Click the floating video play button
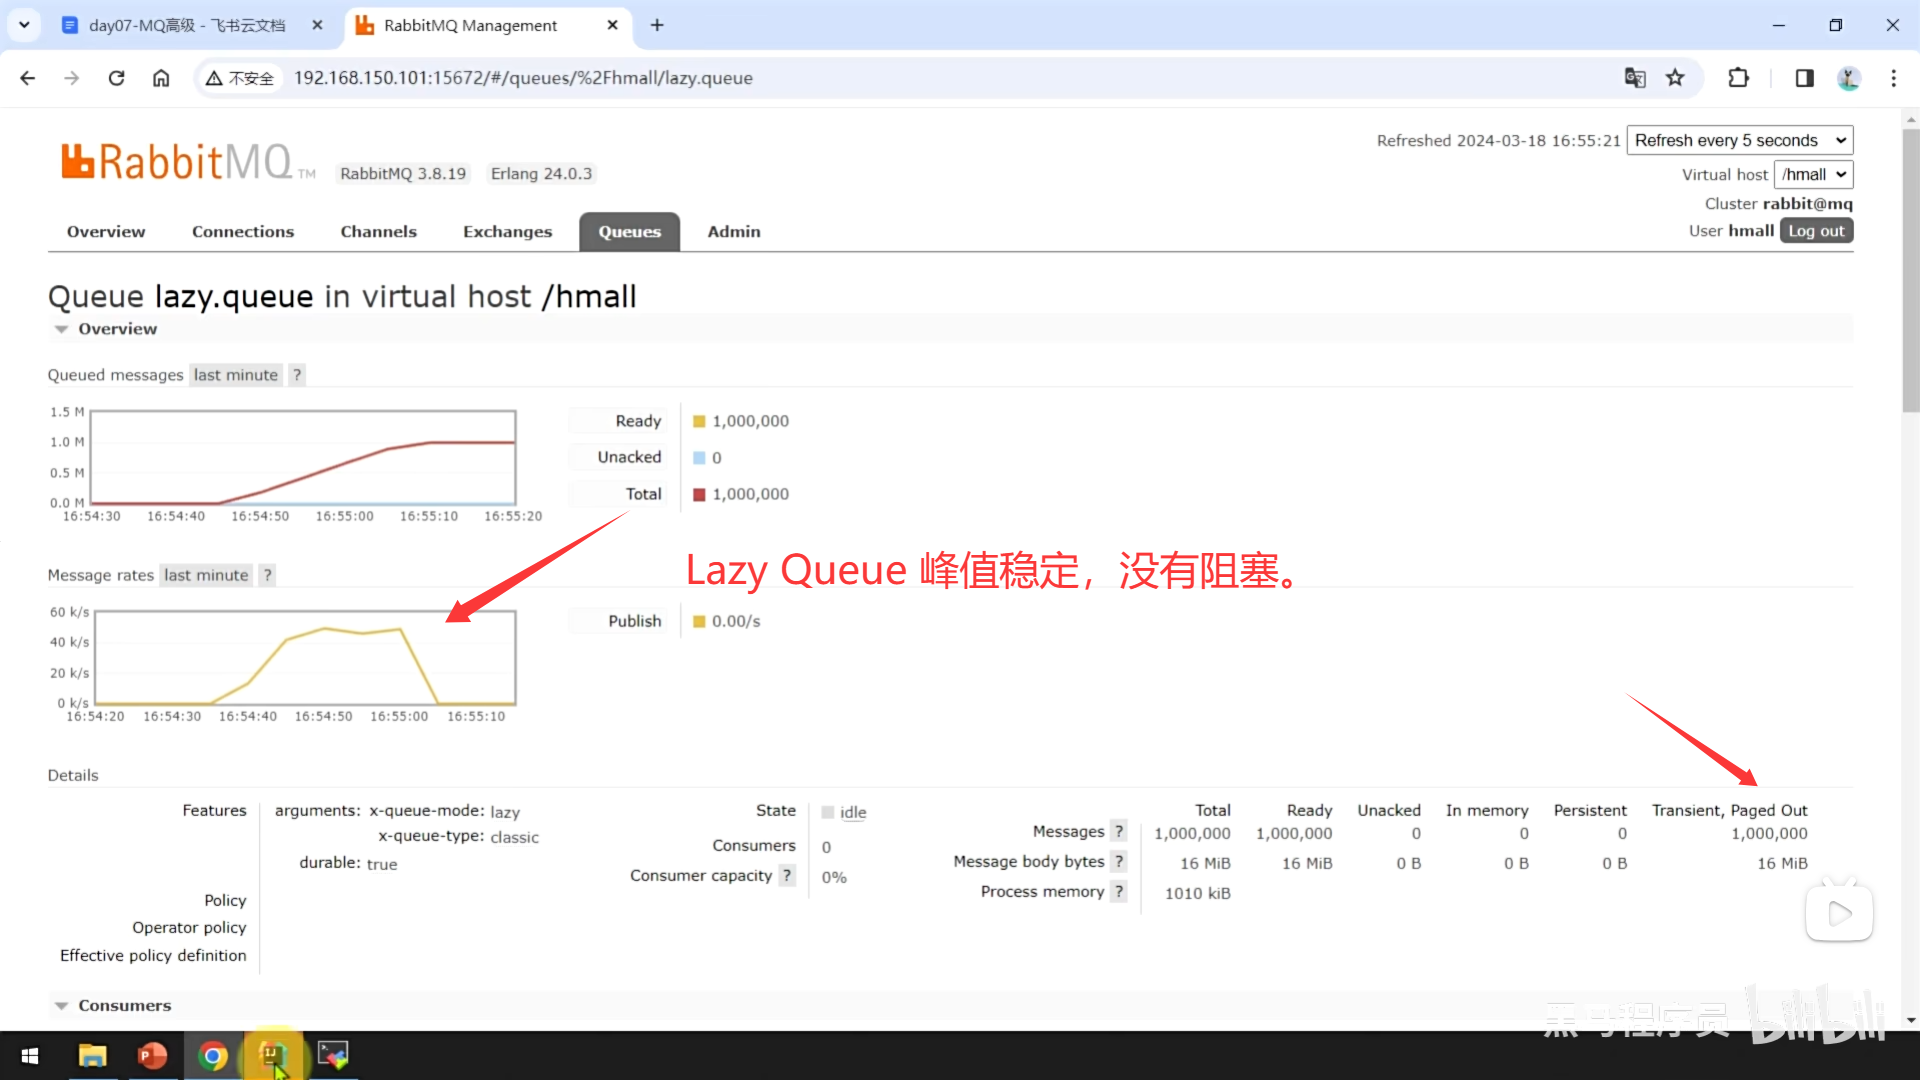 1839,913
